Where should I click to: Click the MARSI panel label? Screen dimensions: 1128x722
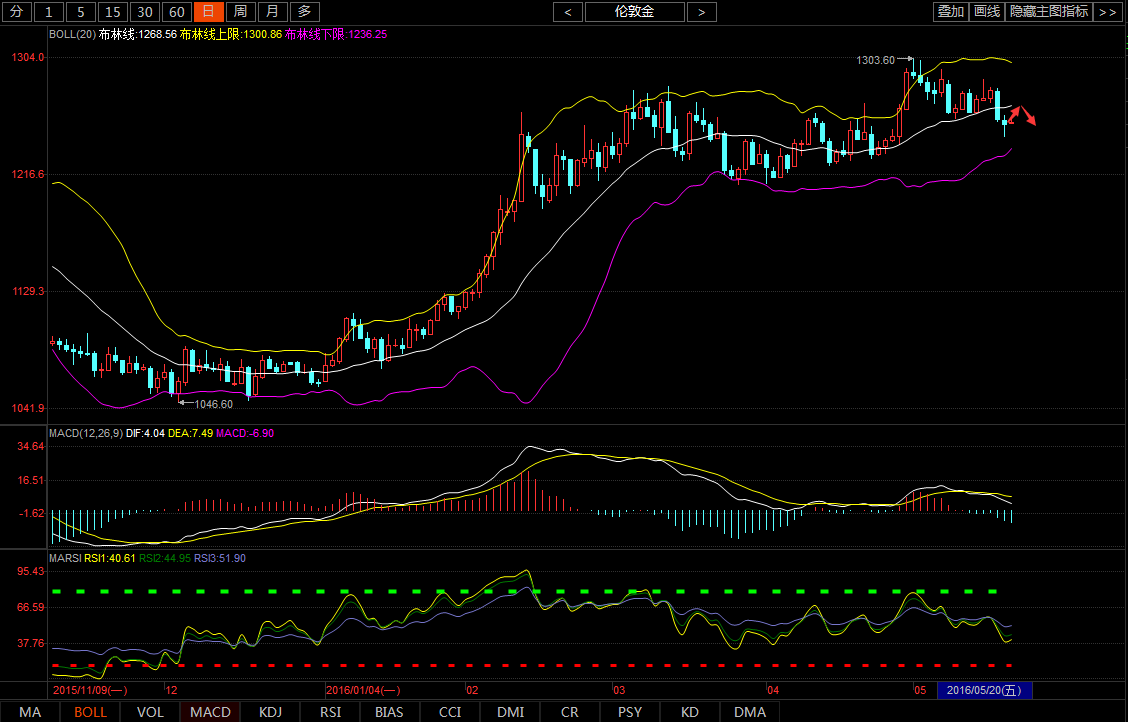point(65,558)
